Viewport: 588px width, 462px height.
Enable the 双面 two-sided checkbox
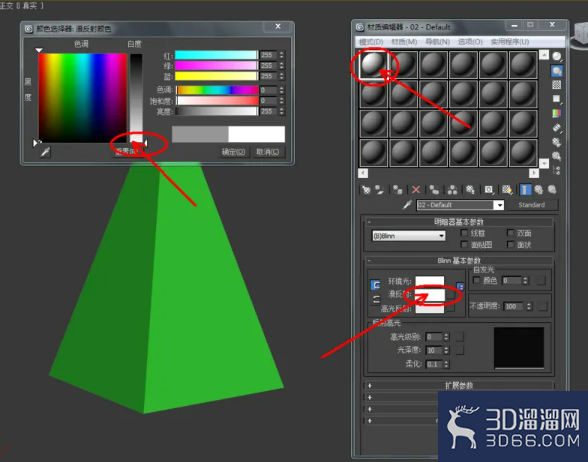pyautogui.click(x=510, y=233)
